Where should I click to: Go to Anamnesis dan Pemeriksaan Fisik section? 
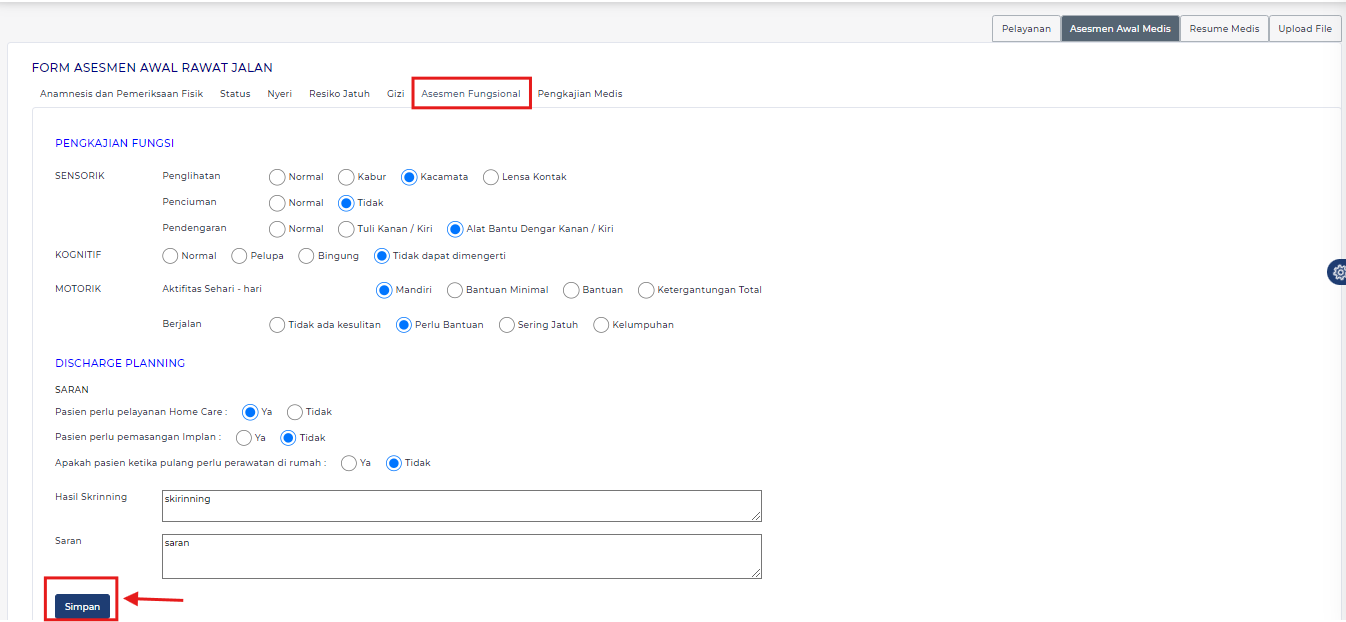(x=121, y=94)
